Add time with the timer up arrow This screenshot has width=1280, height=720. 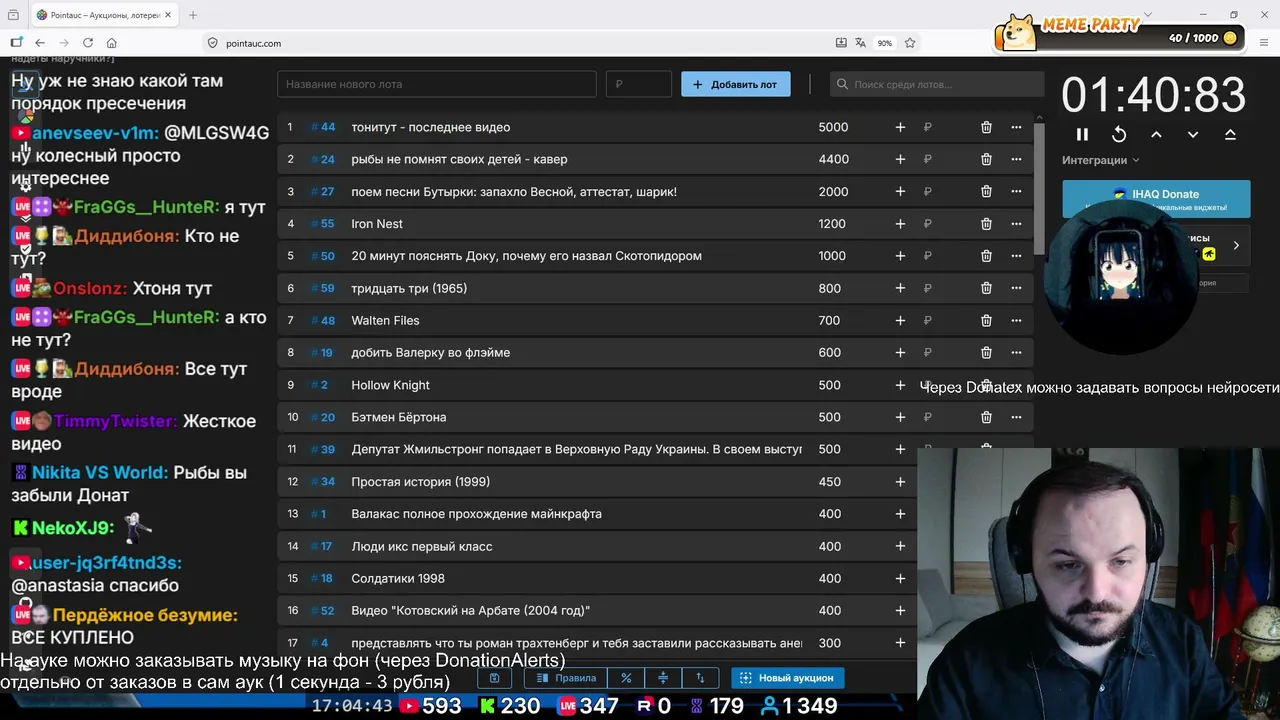(1156, 134)
